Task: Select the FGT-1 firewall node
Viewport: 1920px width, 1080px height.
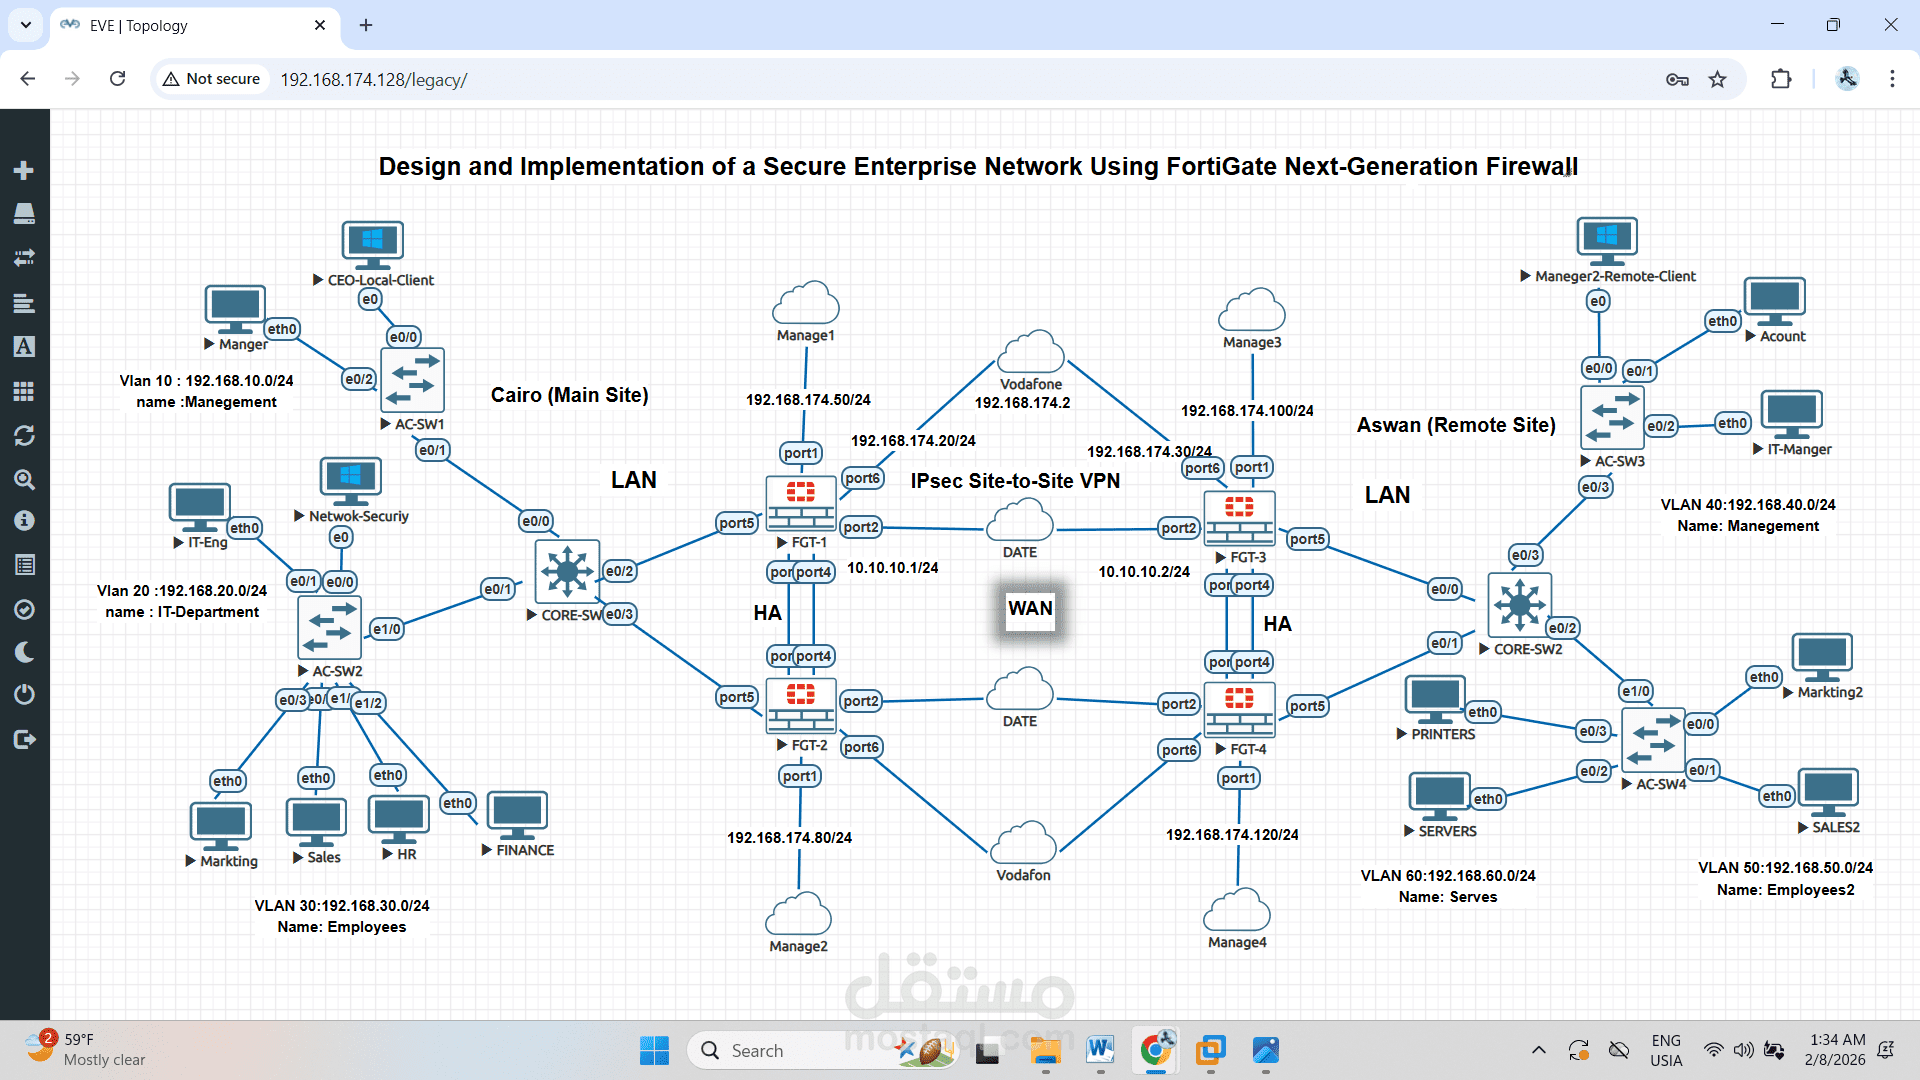Action: pos(801,503)
